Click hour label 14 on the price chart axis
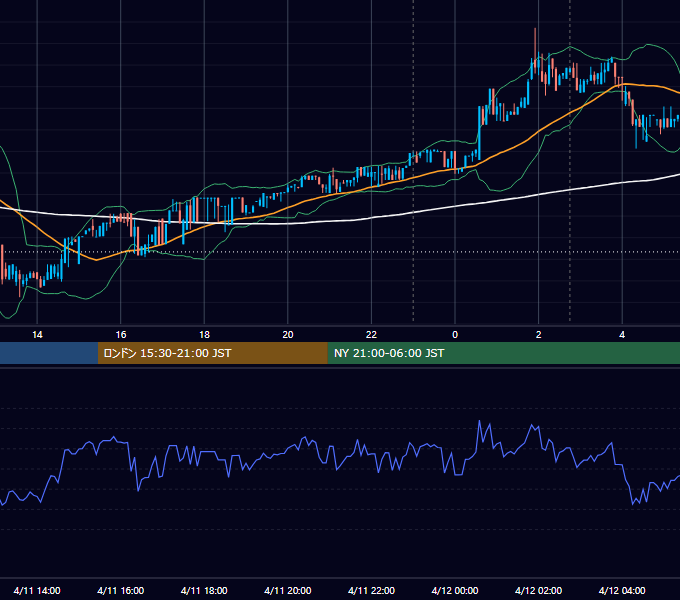Viewport: 680px width, 600px height. pos(37,335)
